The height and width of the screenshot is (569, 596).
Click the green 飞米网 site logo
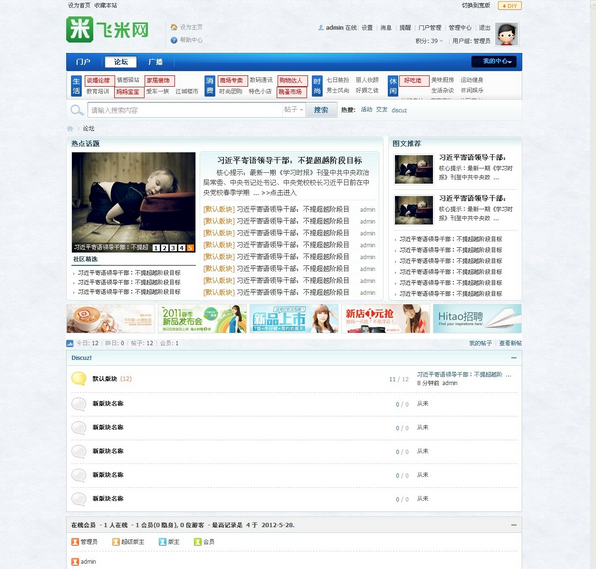108,29
